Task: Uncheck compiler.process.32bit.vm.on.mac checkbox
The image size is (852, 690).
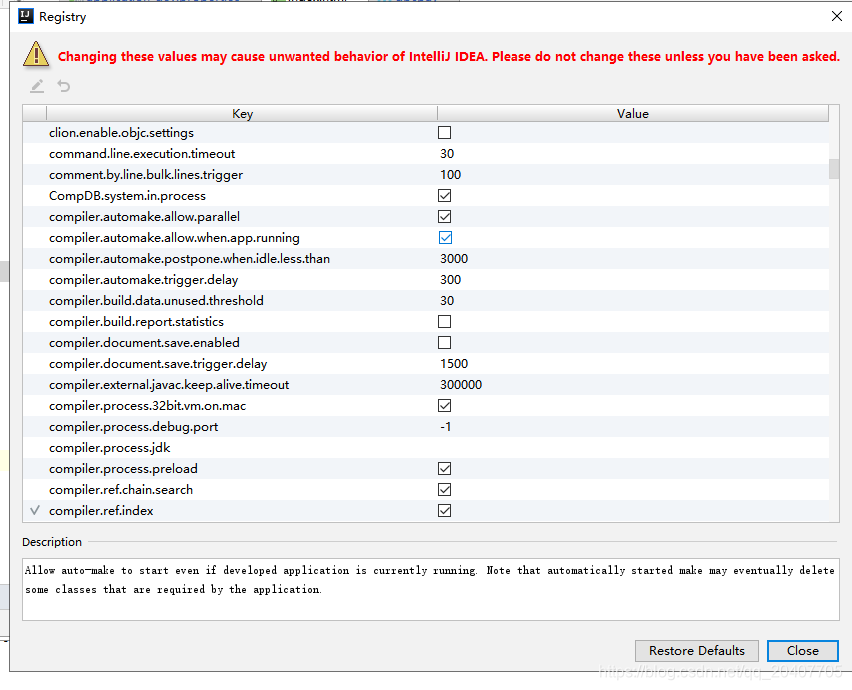Action: 444,406
